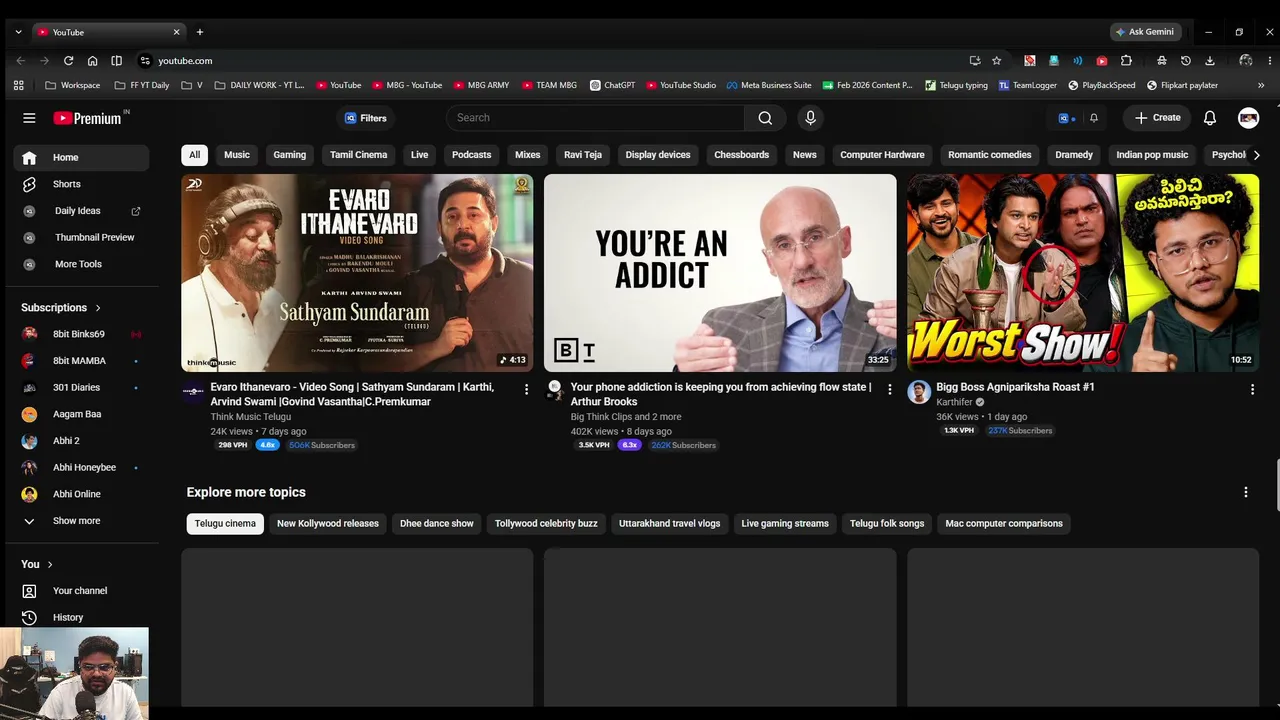
Task: Select the Tamil Cinema chip
Action: 359,155
